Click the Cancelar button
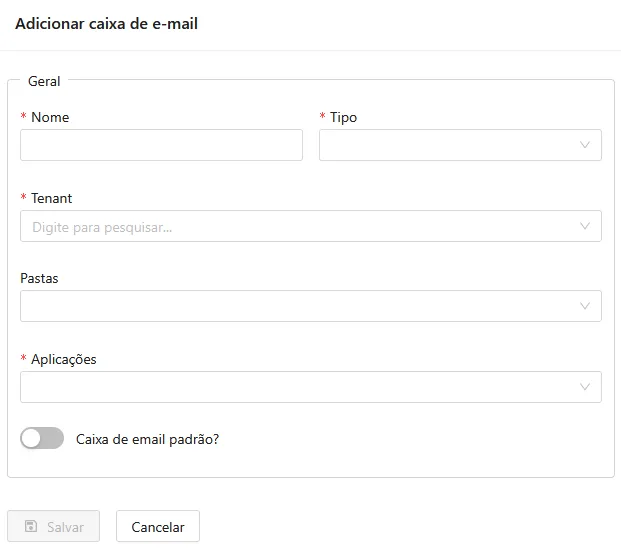The image size is (621, 558). point(158,526)
